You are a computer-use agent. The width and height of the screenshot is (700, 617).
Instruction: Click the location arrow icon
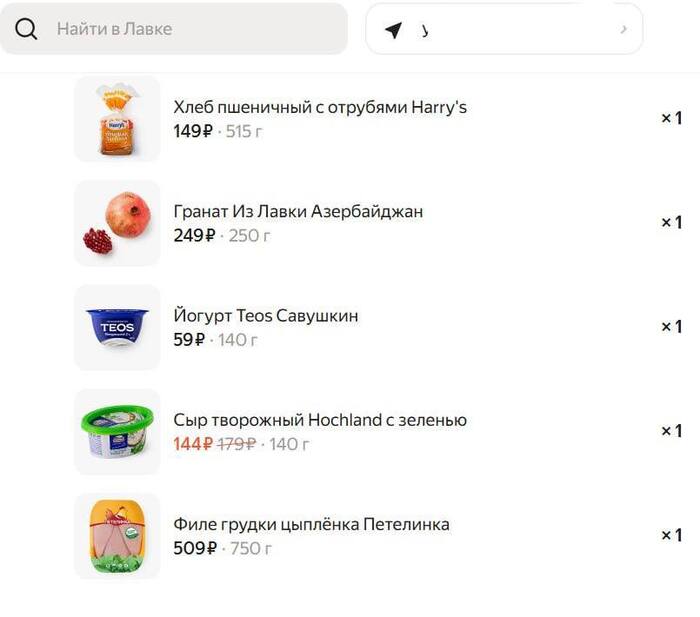coord(393,30)
